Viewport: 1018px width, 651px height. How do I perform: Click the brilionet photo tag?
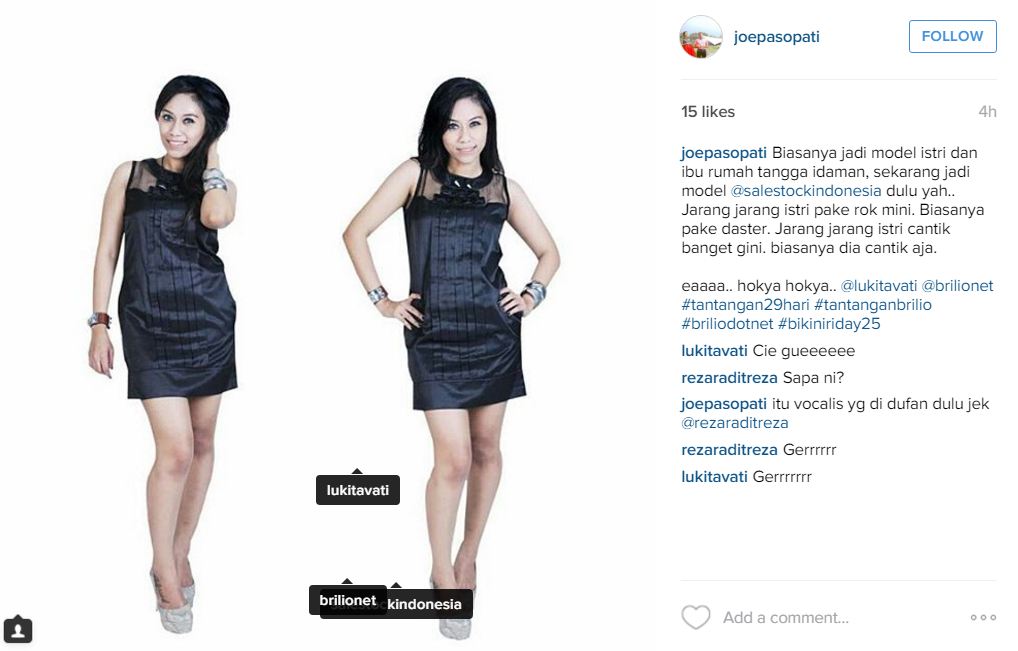[x=348, y=600]
